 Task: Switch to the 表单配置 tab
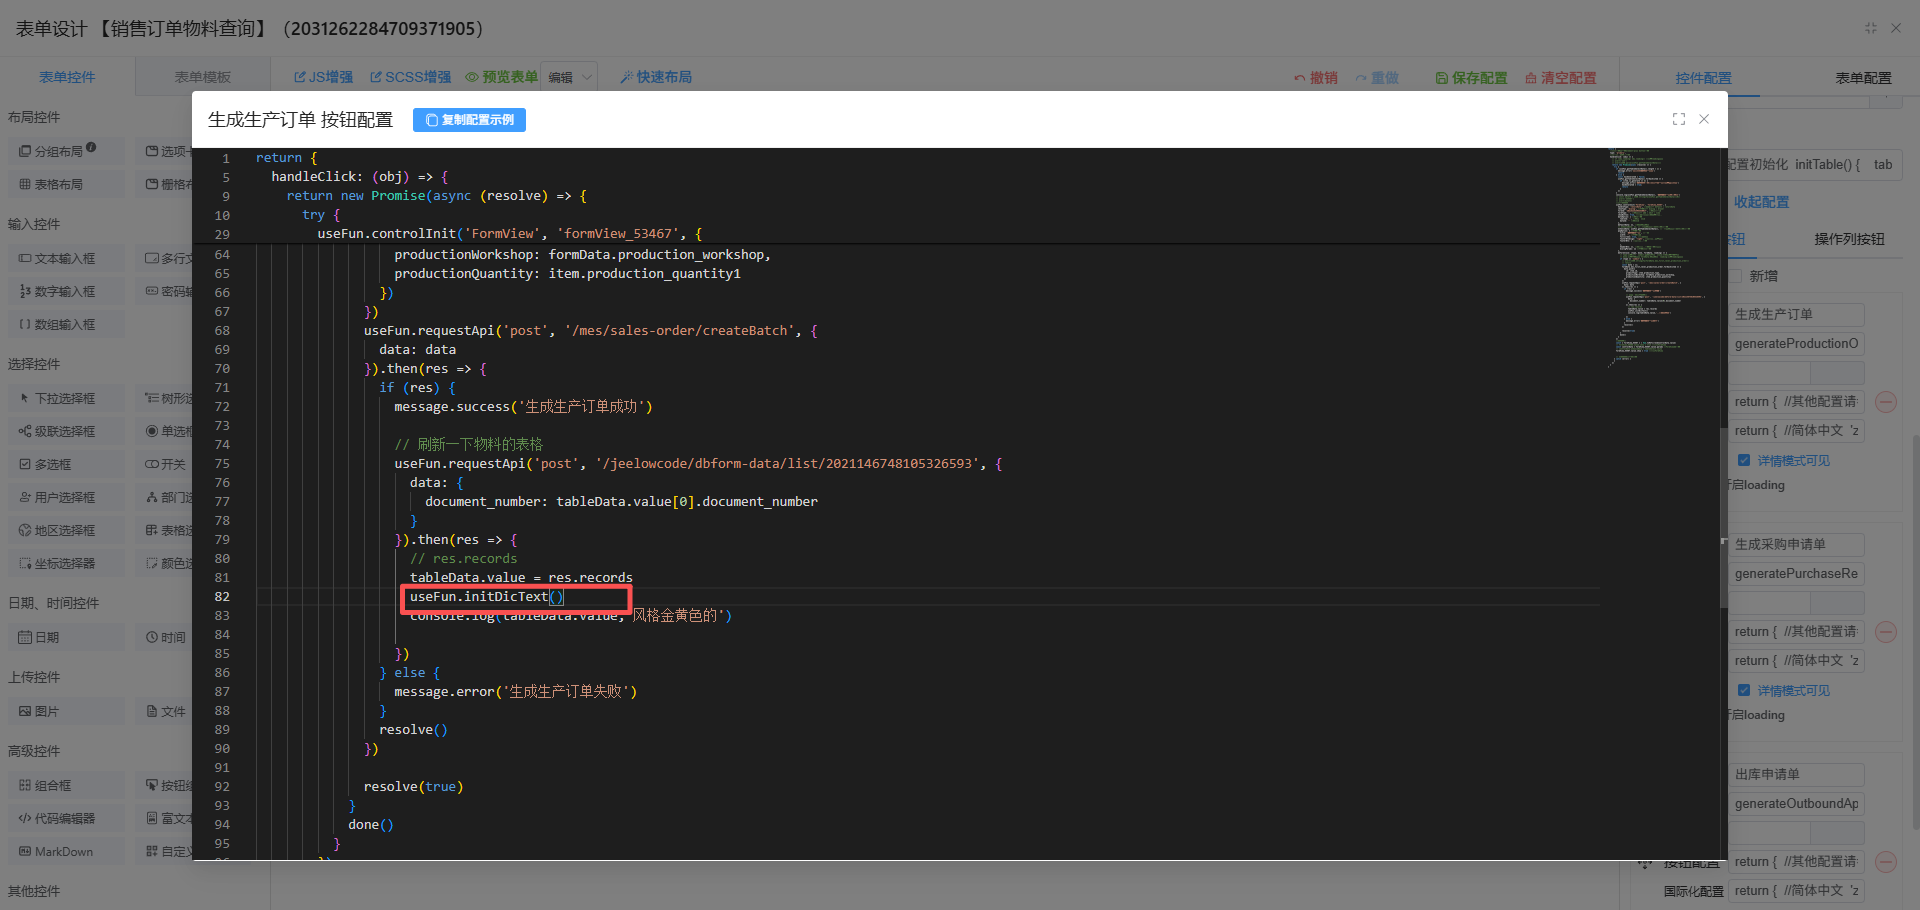coord(1862,78)
